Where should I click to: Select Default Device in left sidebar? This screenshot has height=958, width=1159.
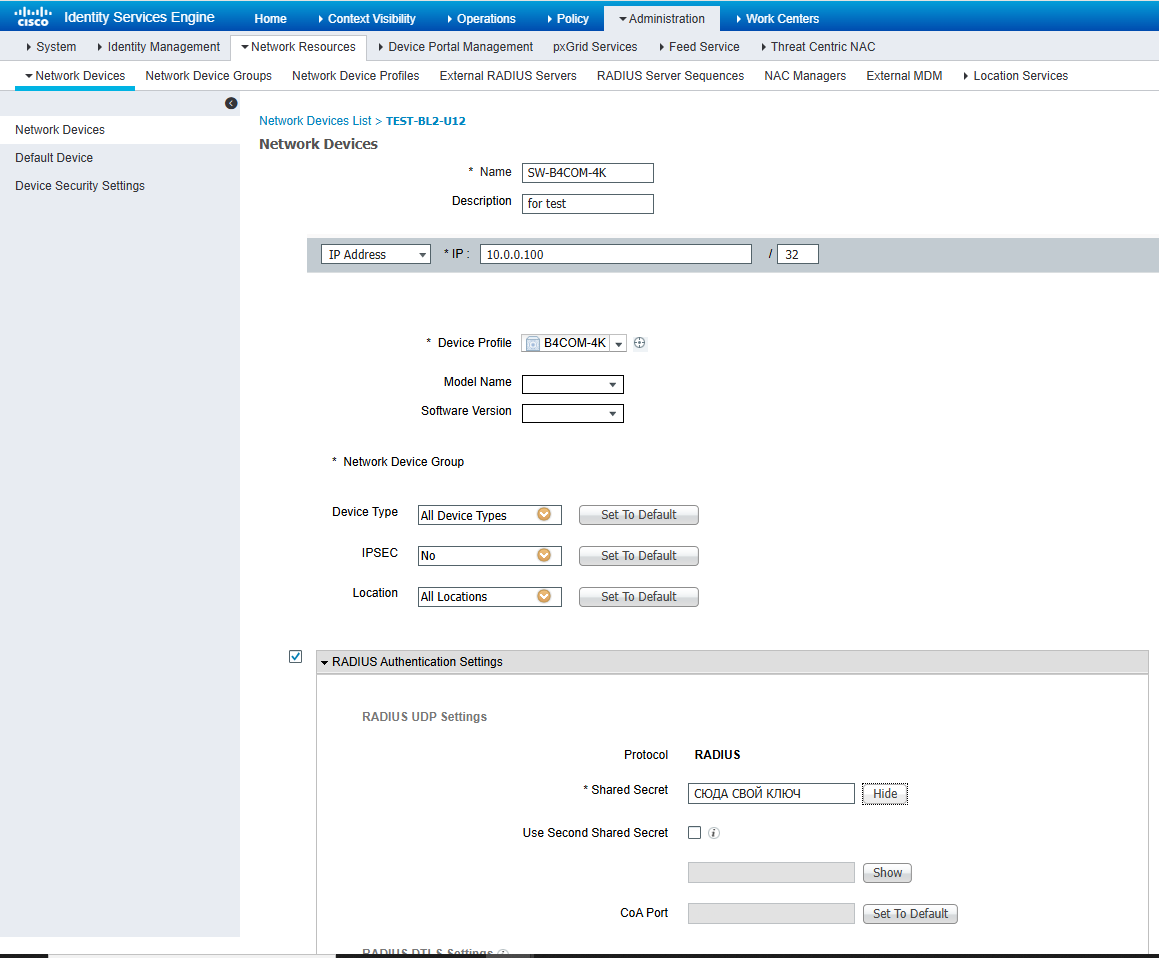tap(54, 158)
